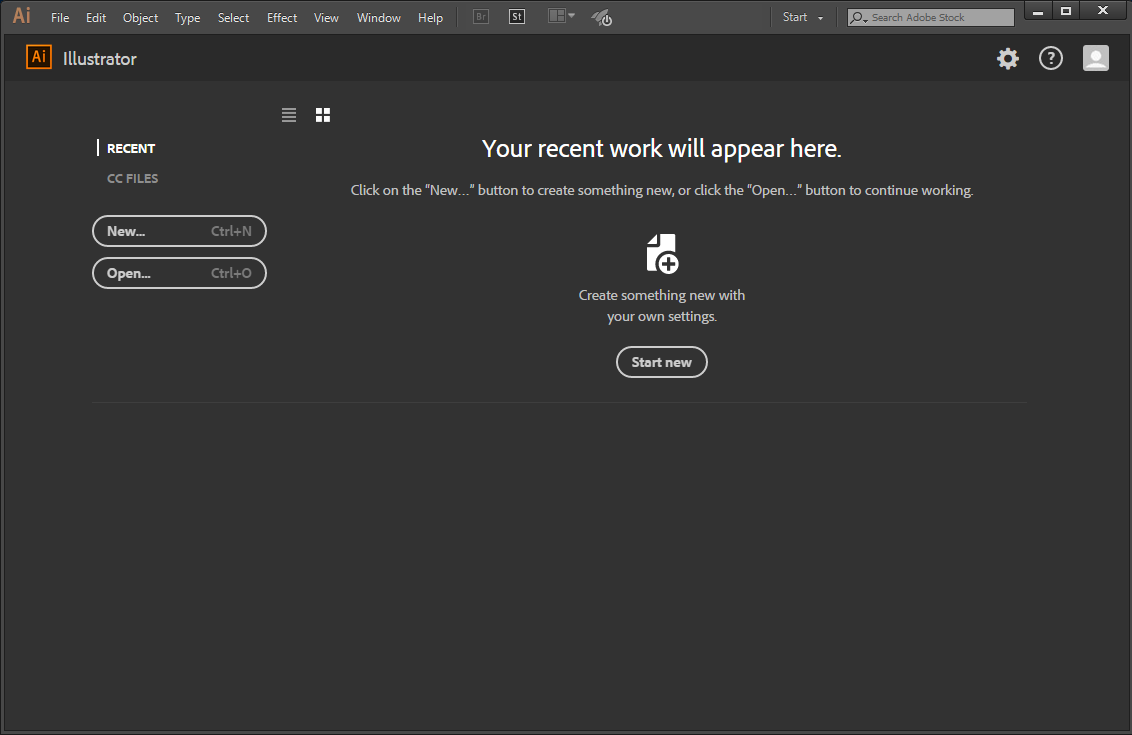Open the File menu
This screenshot has width=1132, height=735.
(x=60, y=17)
